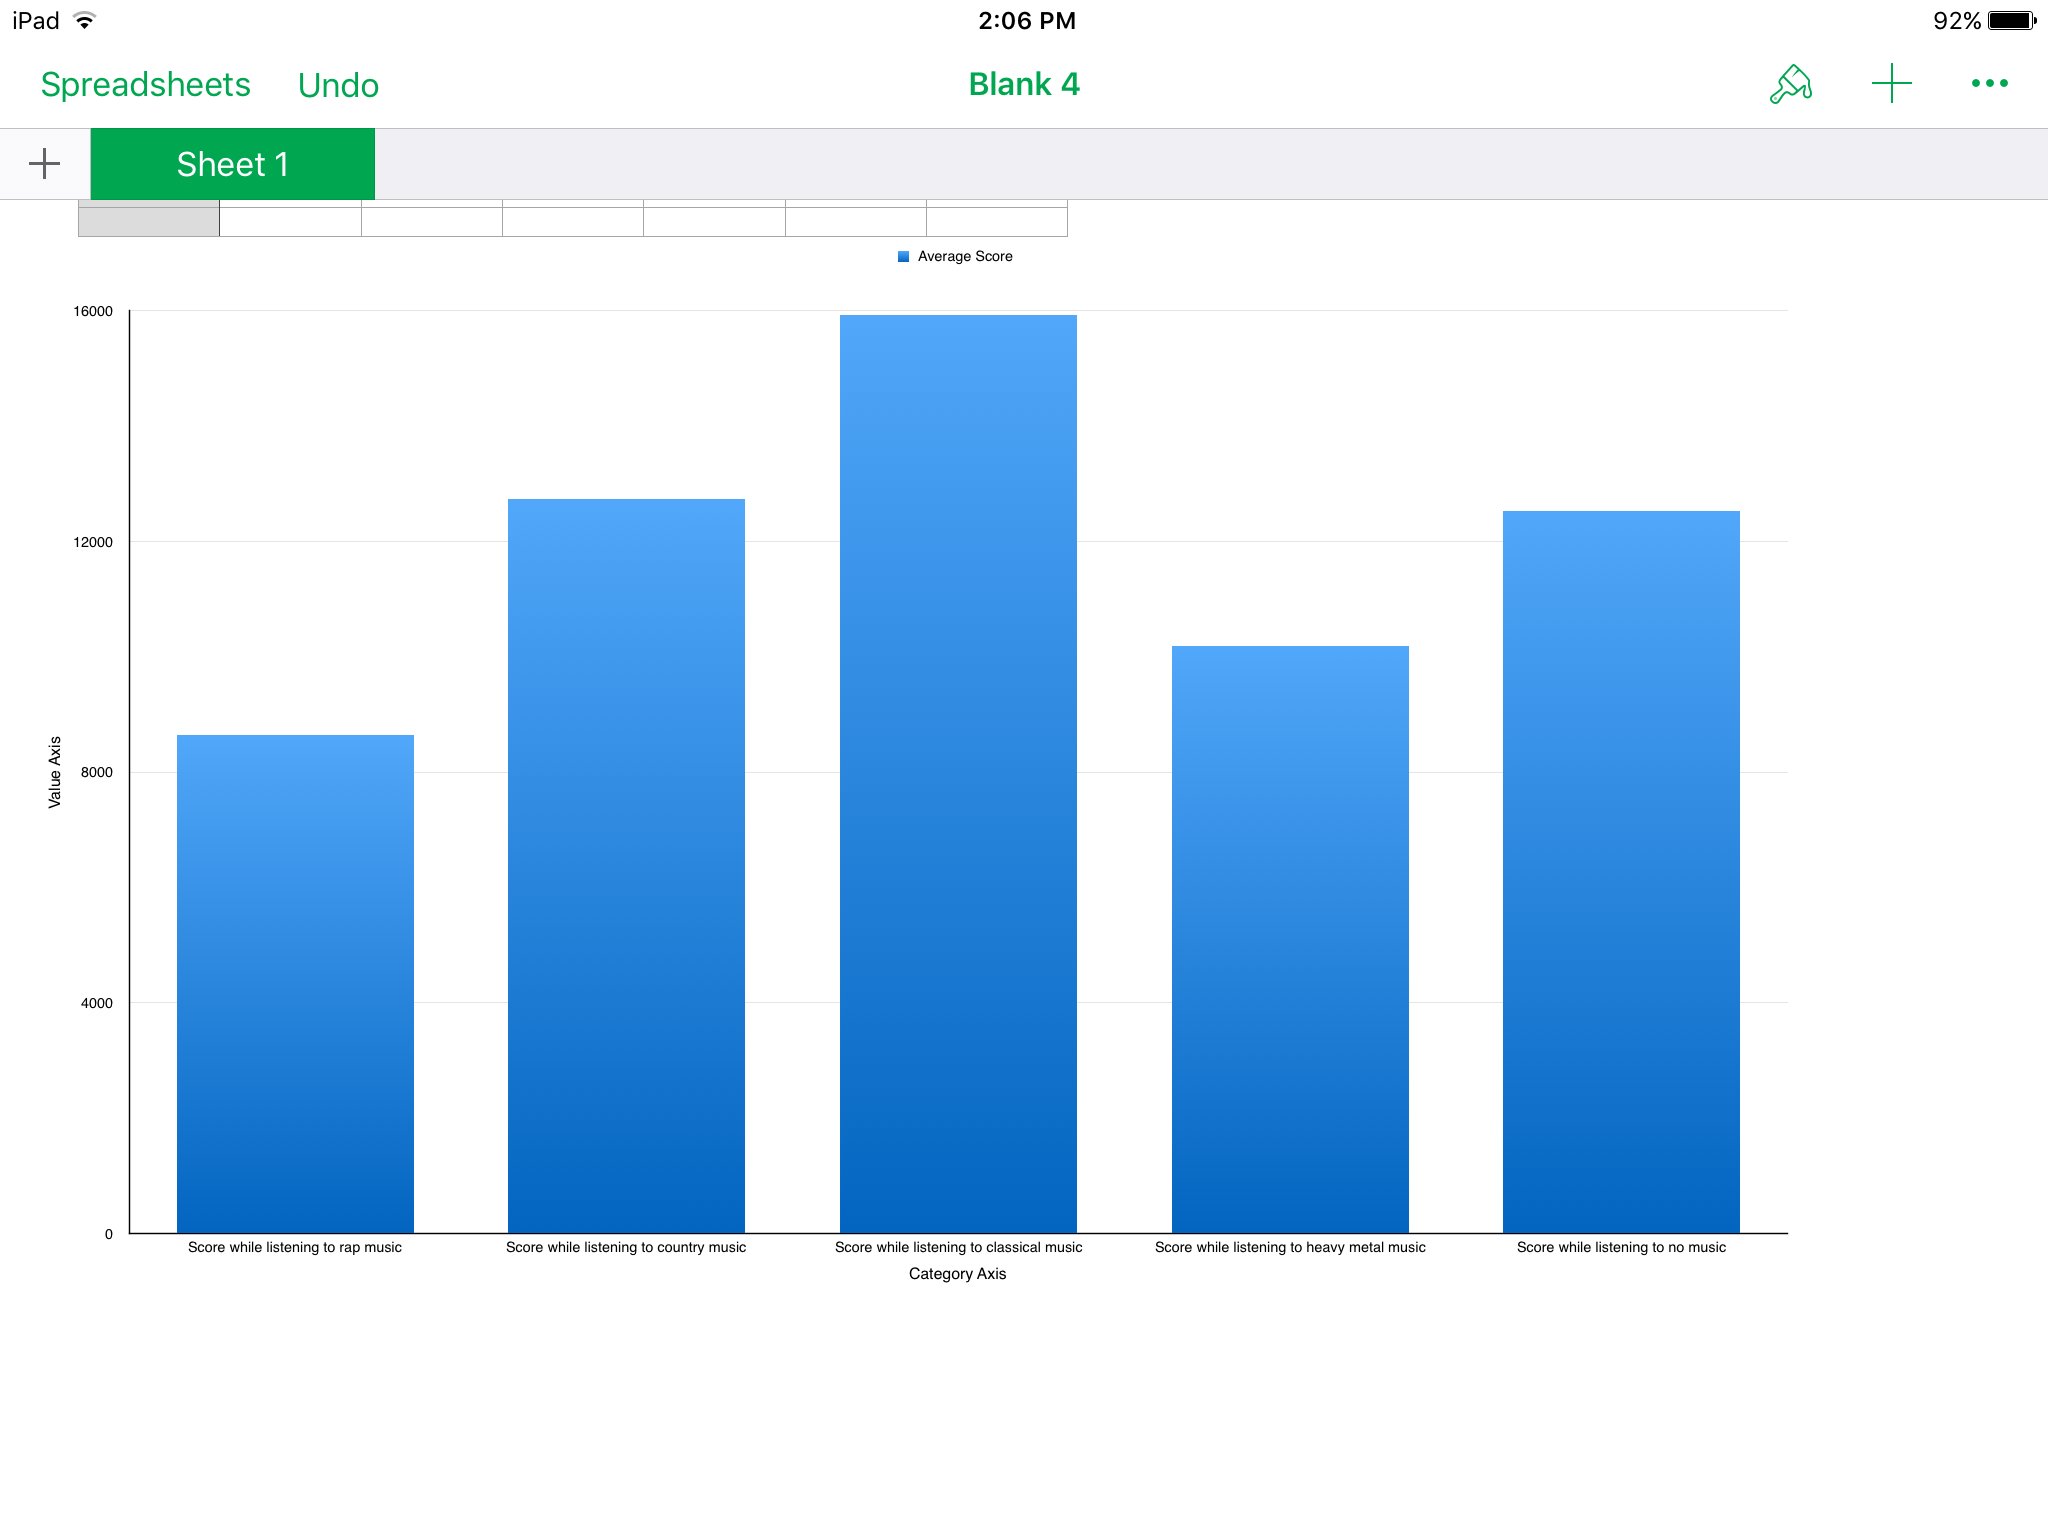The height and width of the screenshot is (1536, 2048).
Task: Select the gray header cell in table
Action: click(x=148, y=218)
